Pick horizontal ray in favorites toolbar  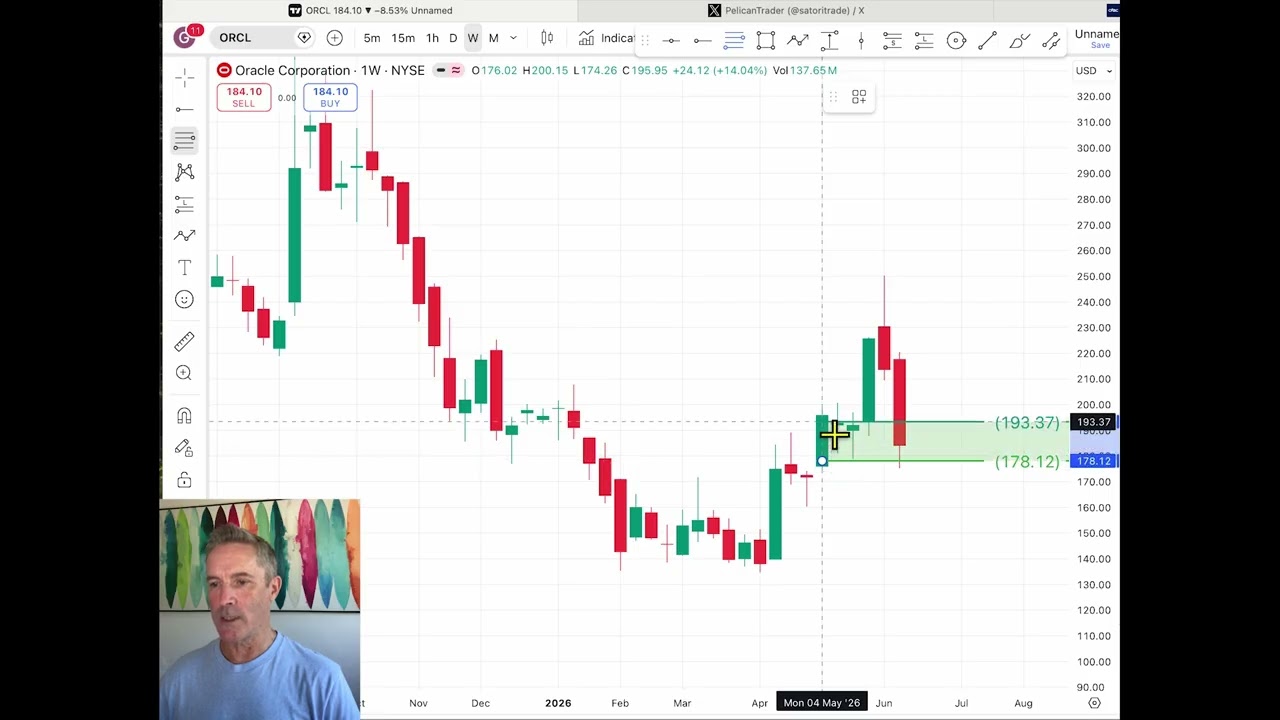coord(703,41)
